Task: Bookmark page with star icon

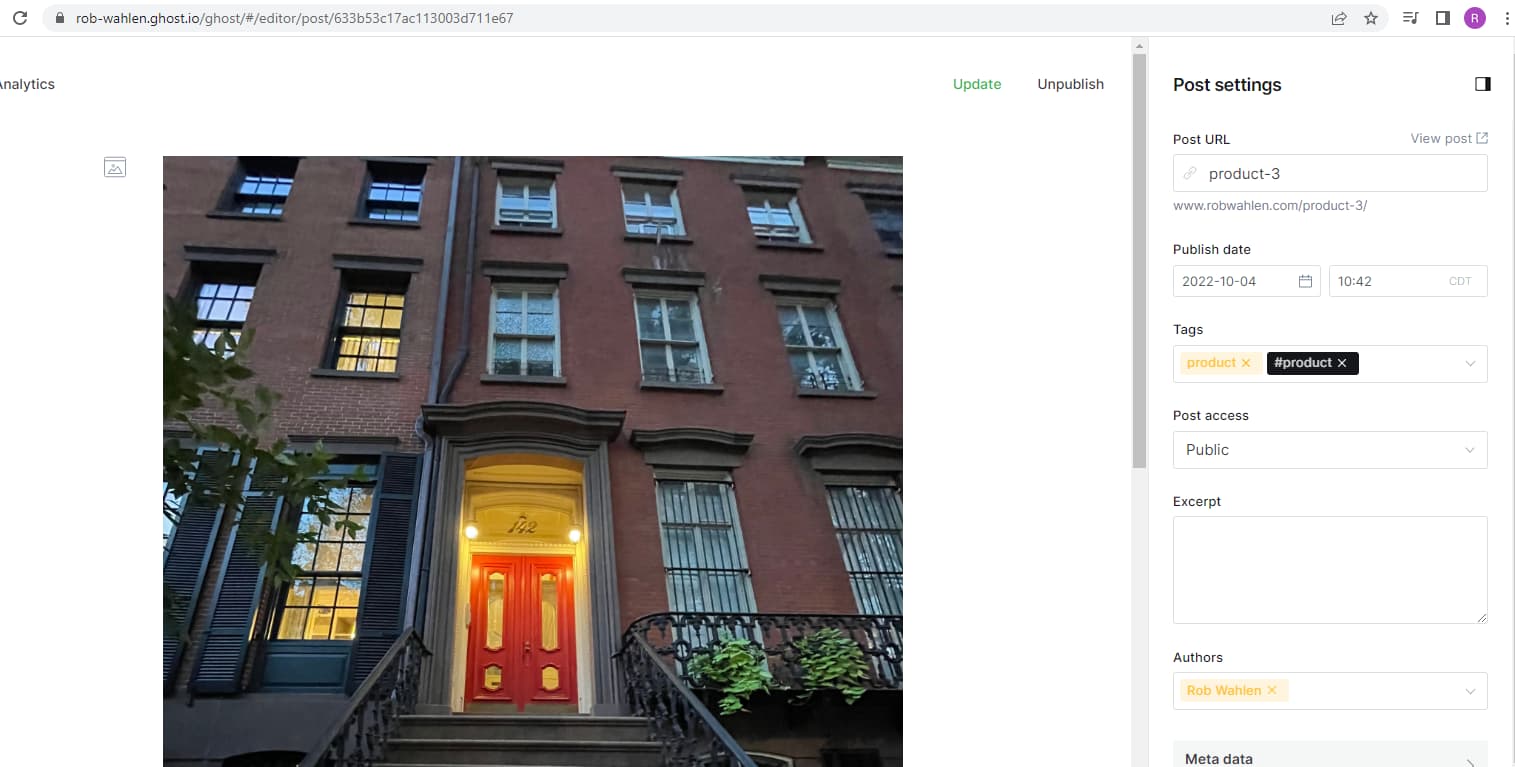Action: (x=1371, y=18)
